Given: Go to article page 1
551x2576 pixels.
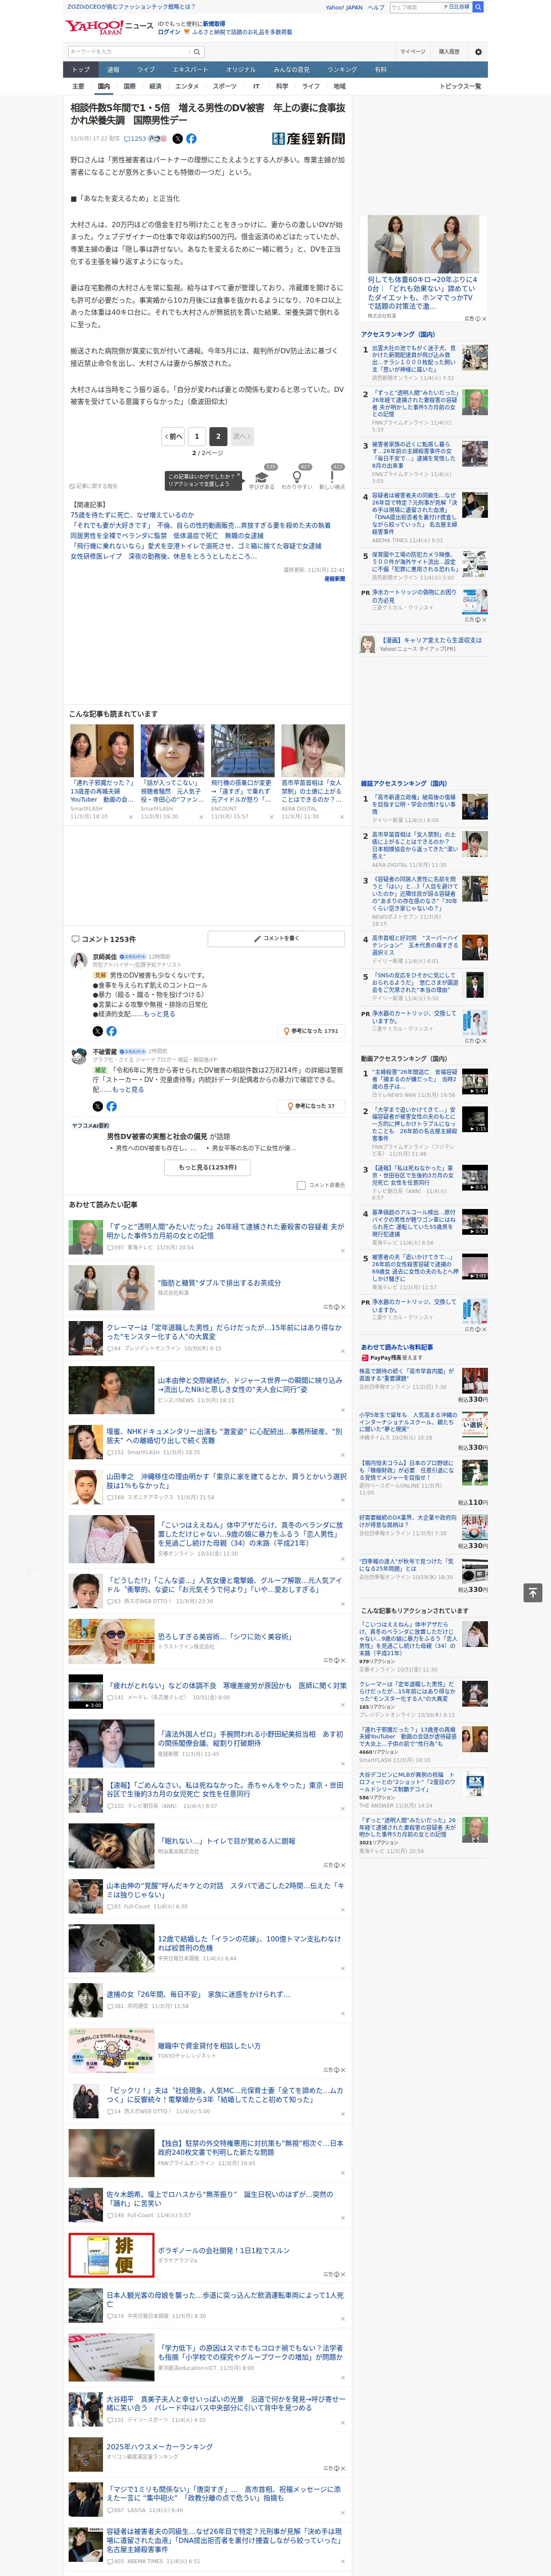Looking at the screenshot, I should 197,437.
